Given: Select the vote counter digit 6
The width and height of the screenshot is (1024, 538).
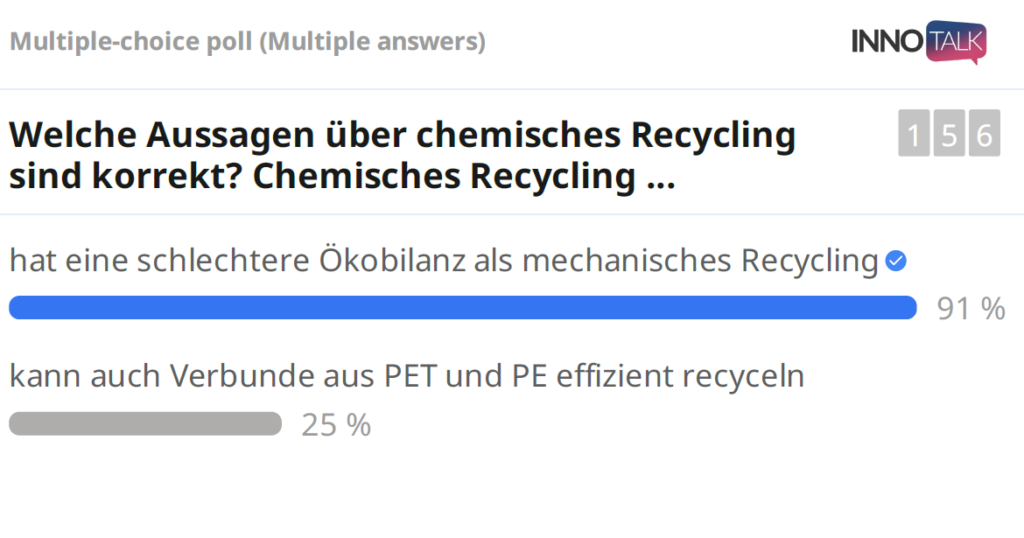Looking at the screenshot, I should point(984,135).
